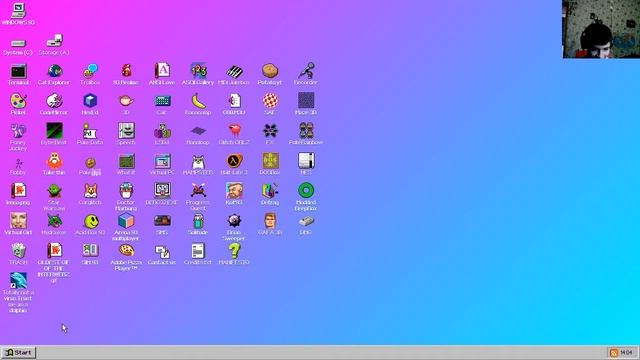Viewport: 640px width, 360px height.
Task: Launch Cat Explorer globe icon
Action: 54,71
